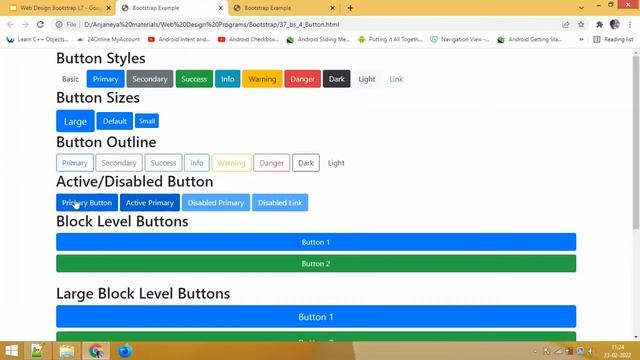Click the blue Primary style button

tap(105, 79)
